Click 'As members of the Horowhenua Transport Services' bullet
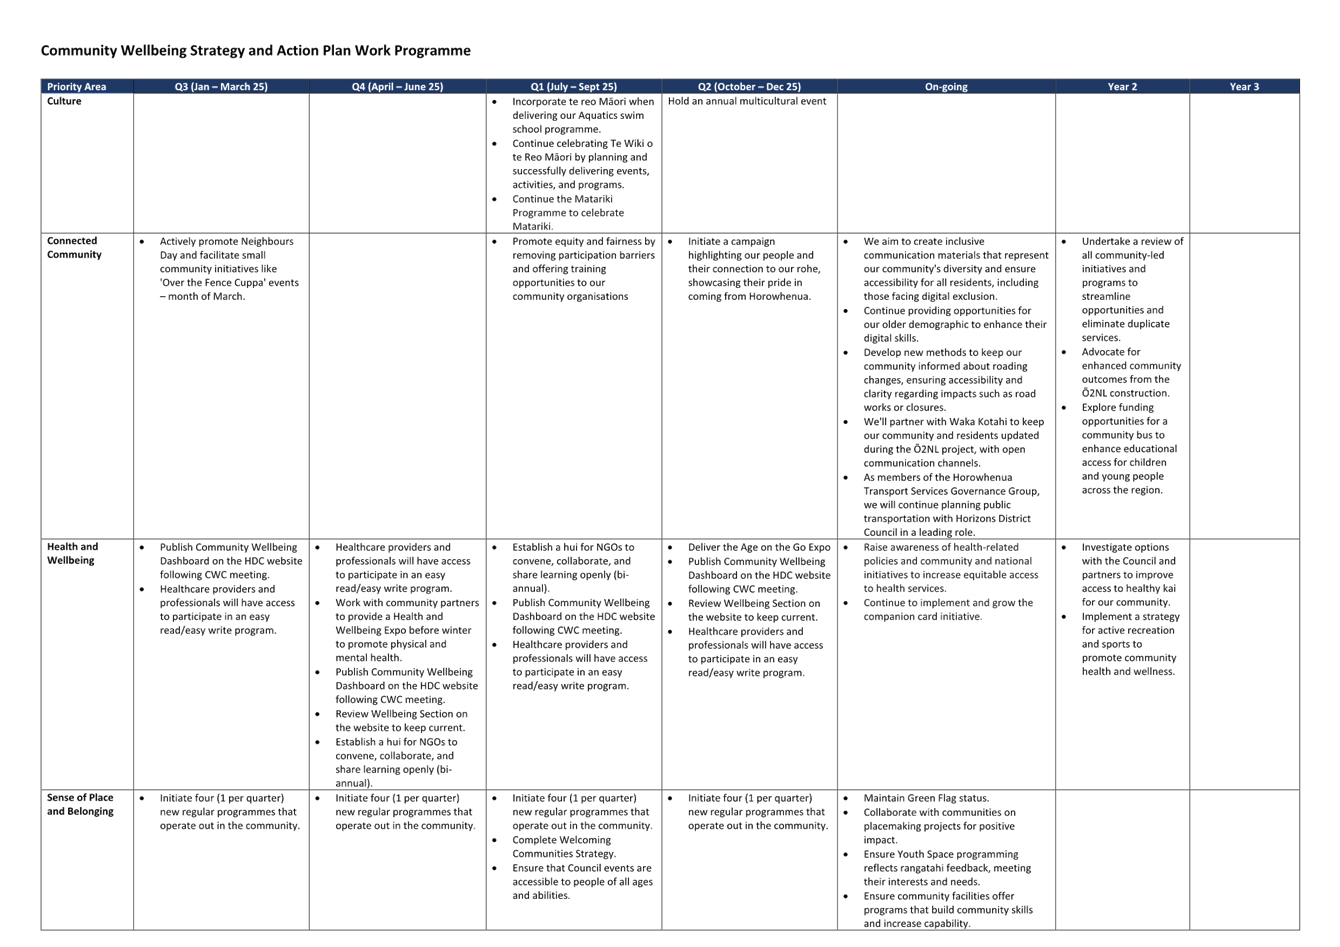Image resolution: width=1340 pixels, height=947 pixels. 952,505
